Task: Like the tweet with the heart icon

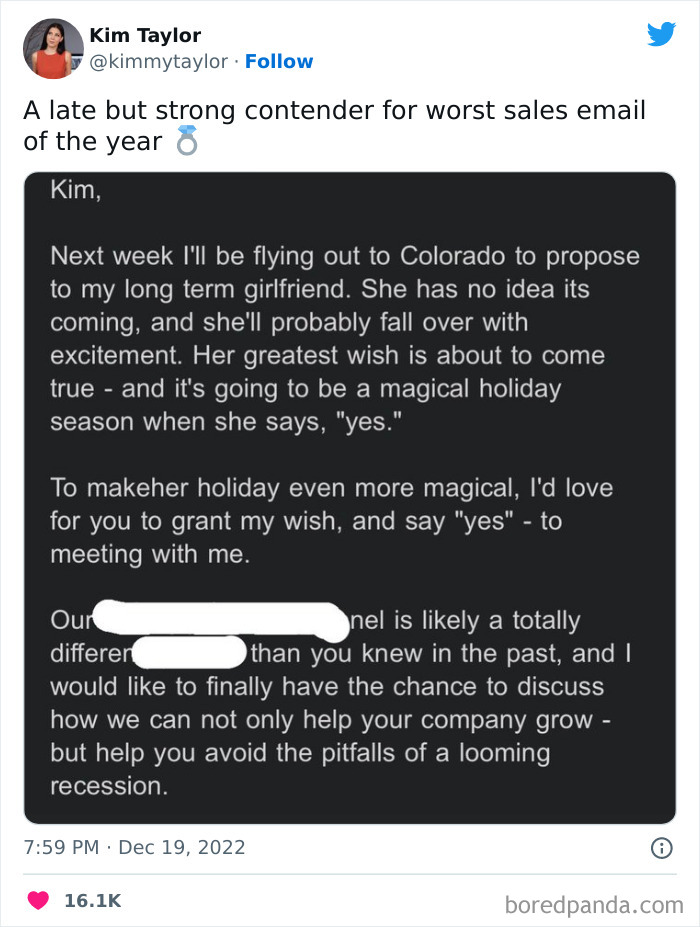Action: pyautogui.click(x=38, y=901)
